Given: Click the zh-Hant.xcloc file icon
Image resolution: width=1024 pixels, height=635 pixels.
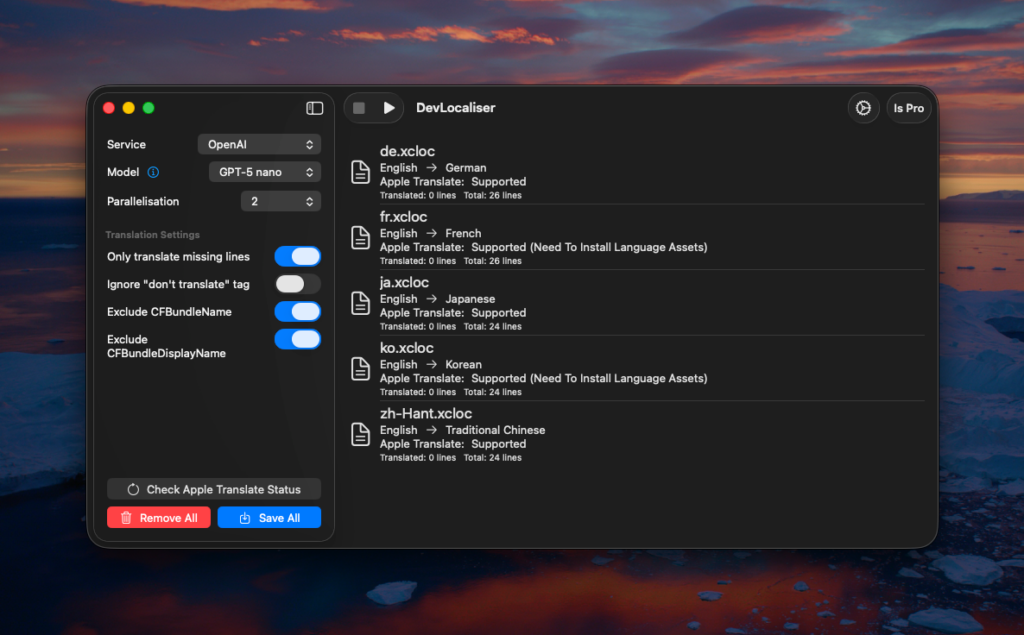Looking at the screenshot, I should [360, 434].
